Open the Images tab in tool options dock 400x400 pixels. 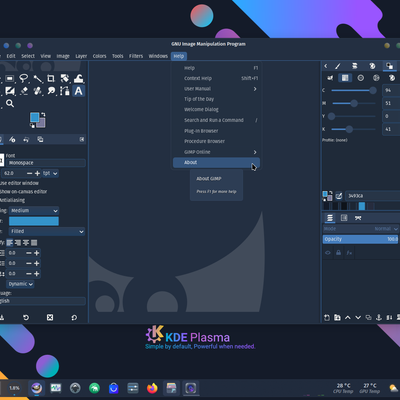[x=40, y=139]
